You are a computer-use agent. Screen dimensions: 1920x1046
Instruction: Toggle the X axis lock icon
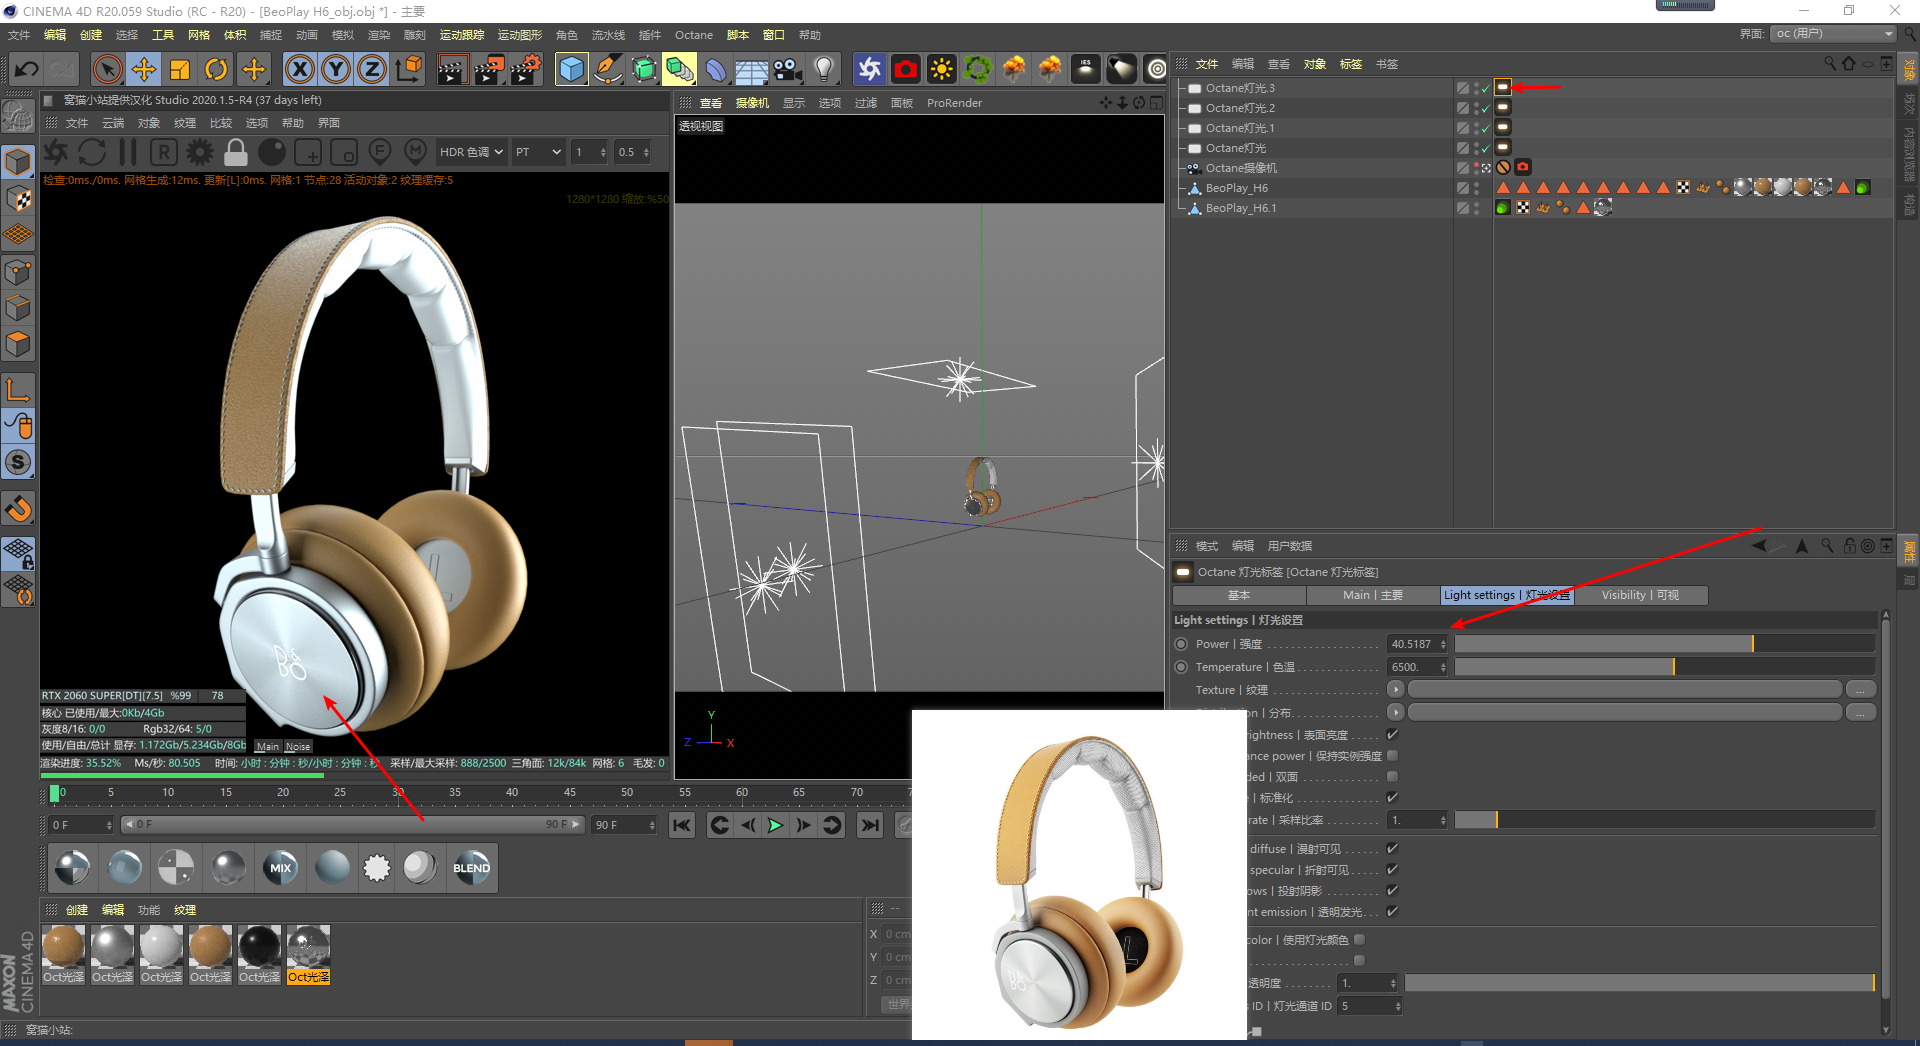pos(299,69)
